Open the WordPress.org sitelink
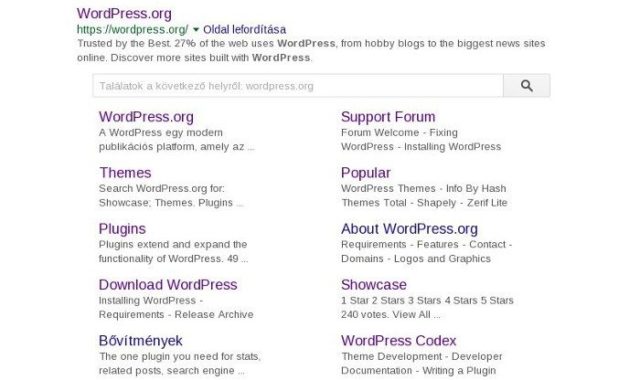Image resolution: width=640 pixels, height=380 pixels. tap(146, 117)
